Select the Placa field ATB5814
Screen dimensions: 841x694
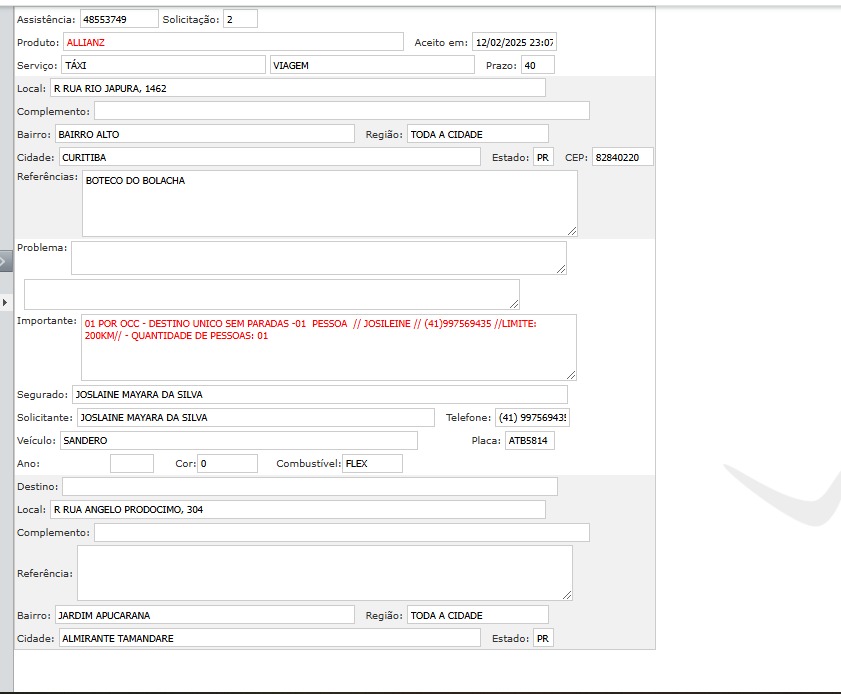[x=529, y=441]
